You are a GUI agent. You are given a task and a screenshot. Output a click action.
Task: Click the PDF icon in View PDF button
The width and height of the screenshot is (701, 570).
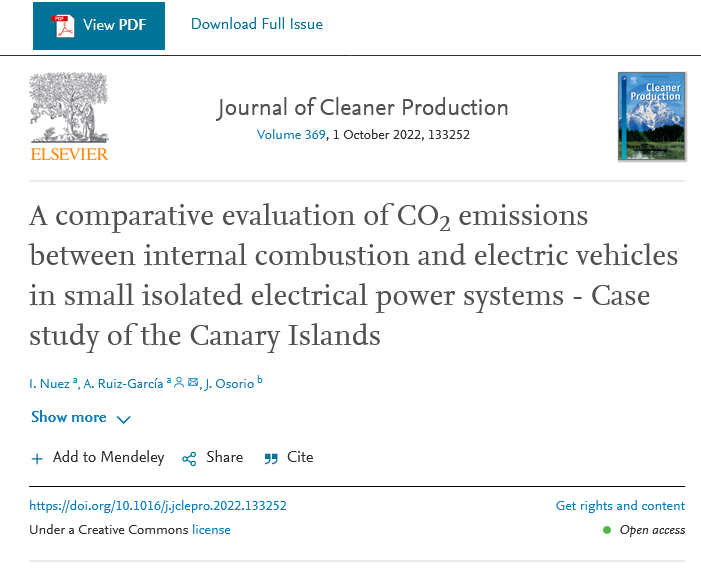click(x=63, y=25)
